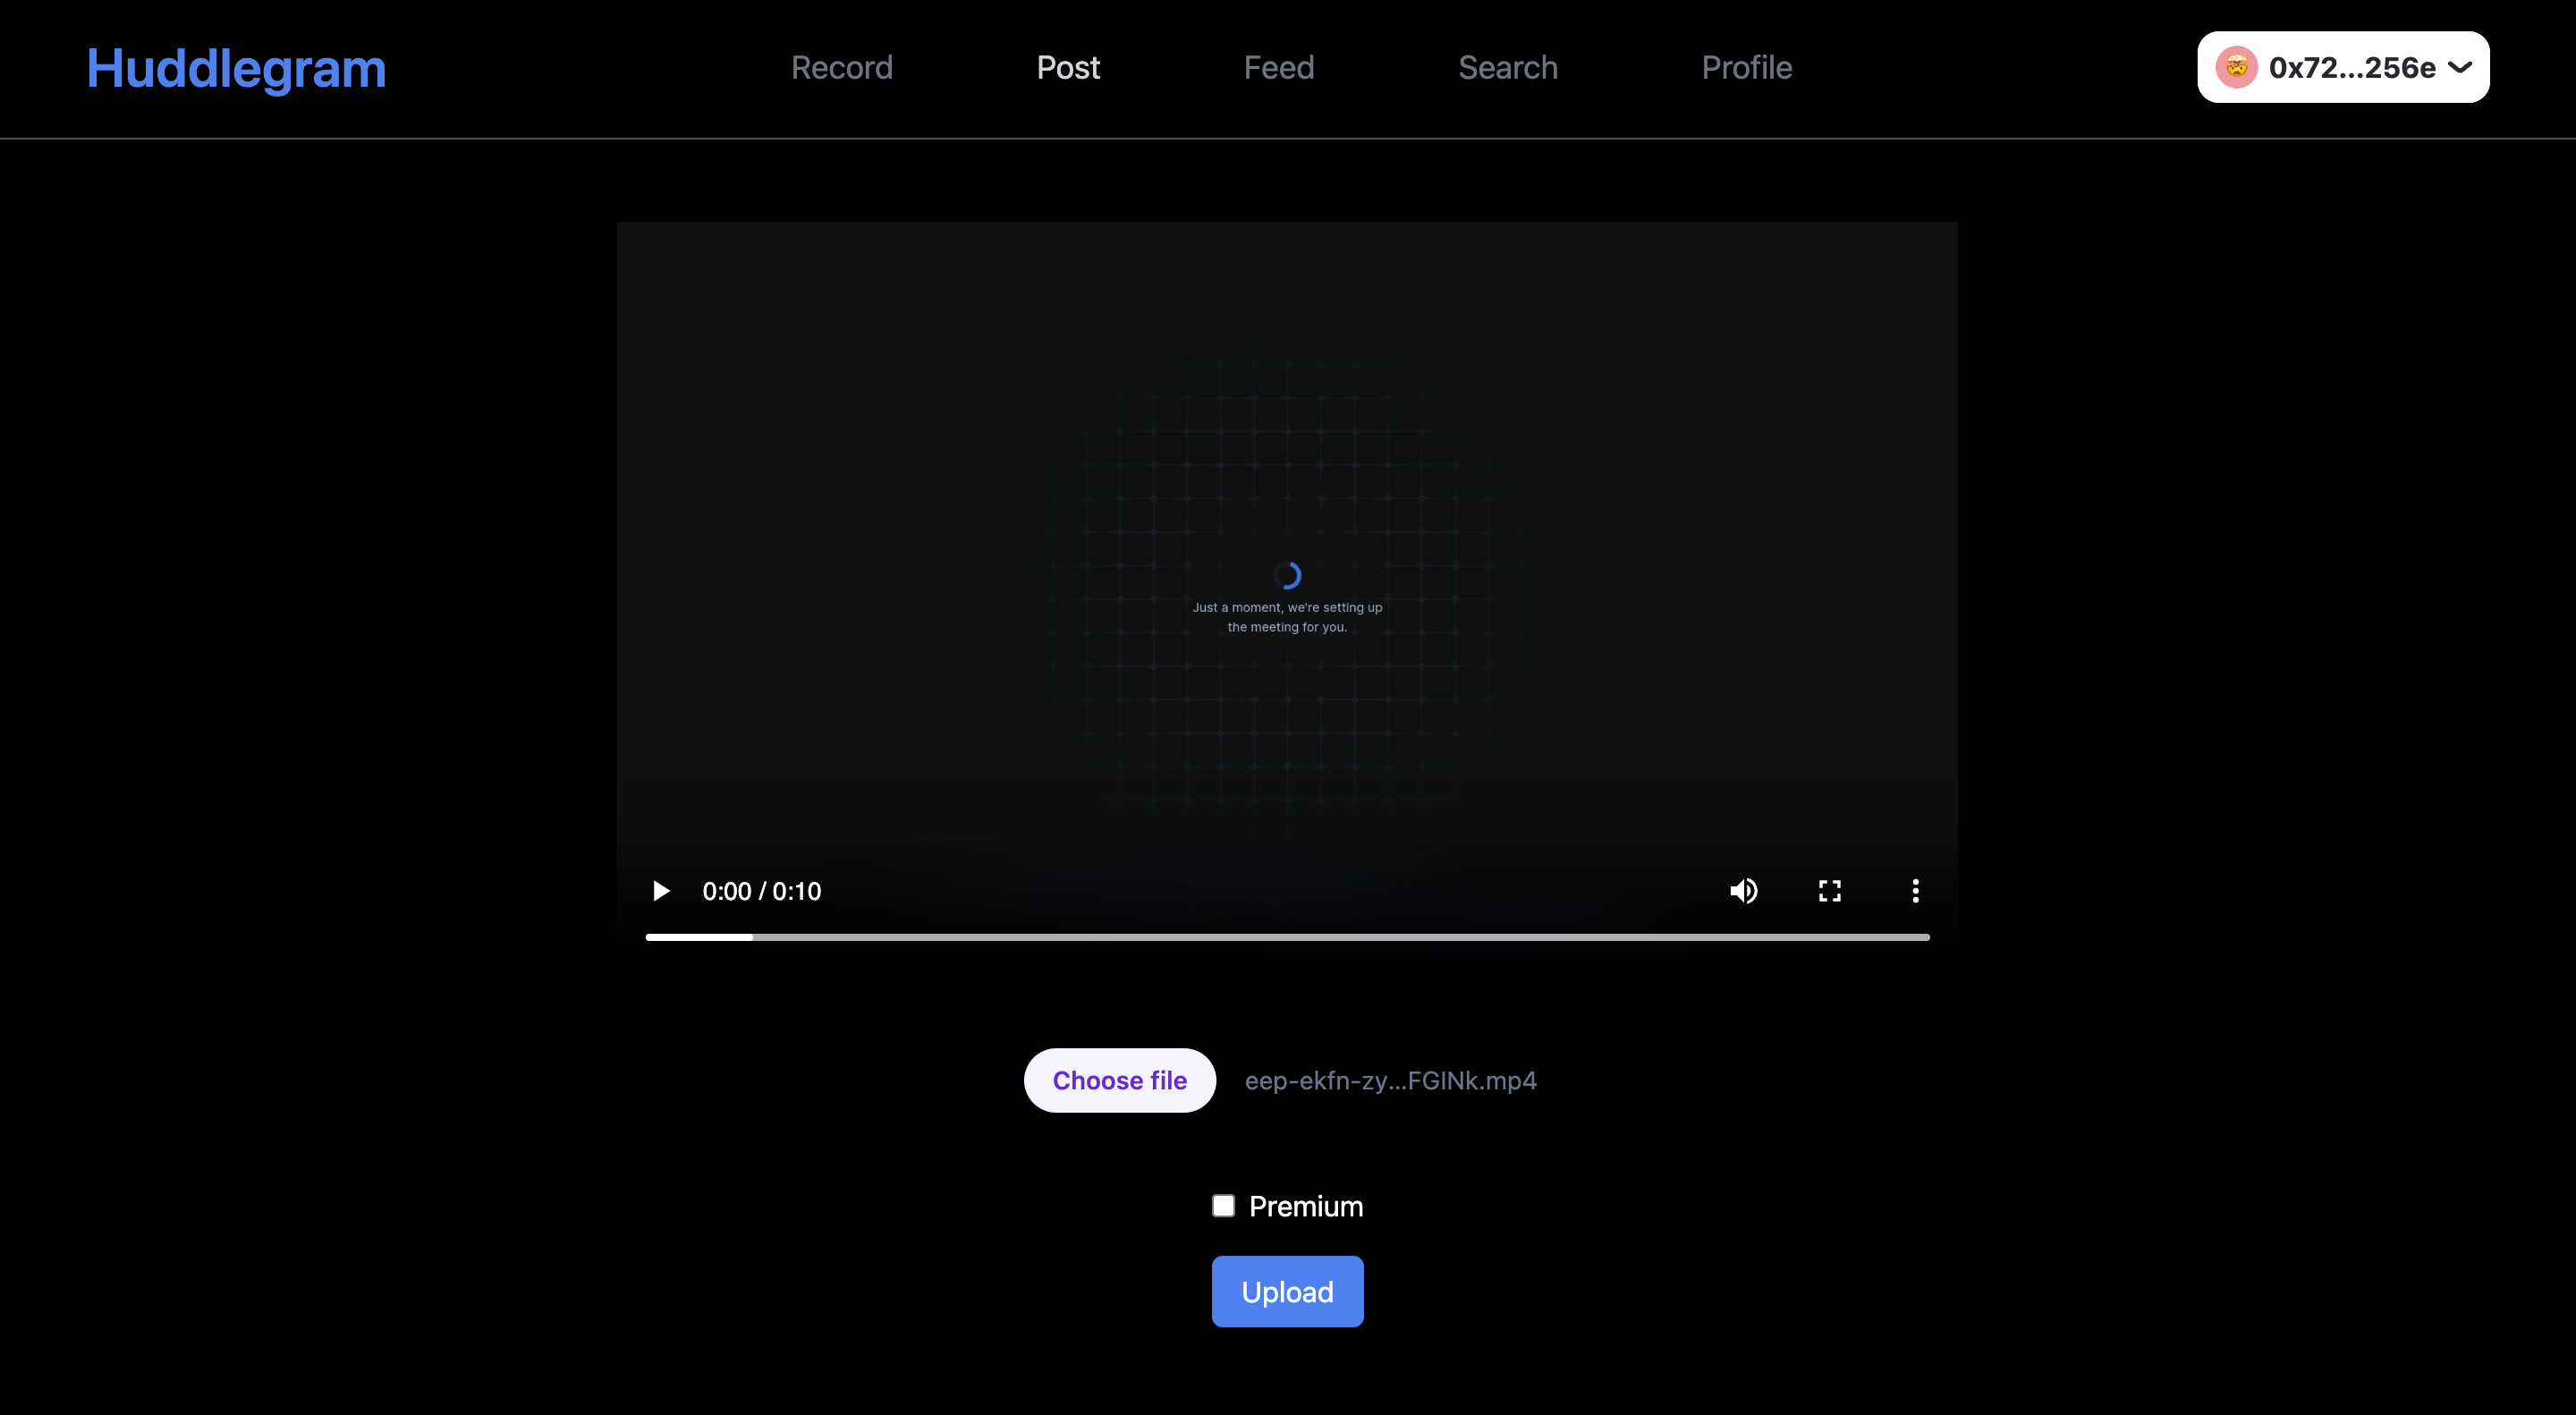Viewport: 2576px width, 1415px height.
Task: Click the blue Upload button
Action: tap(1287, 1291)
